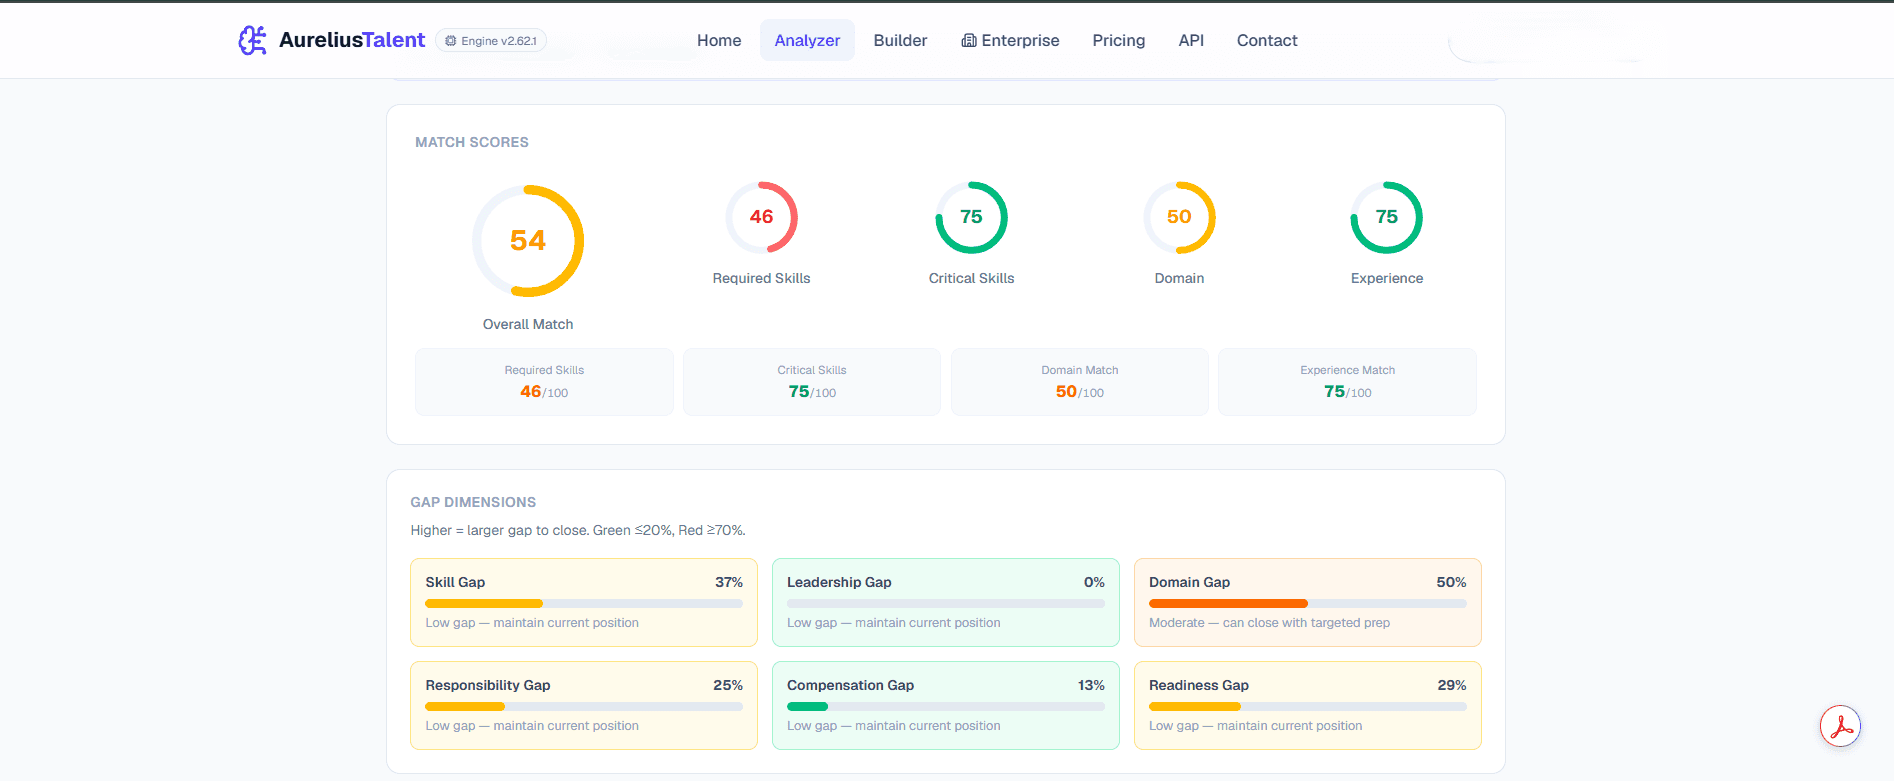Click the 29% value in Readiness Gap
Screen dimensions: 1894x781
pyautogui.click(x=1452, y=685)
